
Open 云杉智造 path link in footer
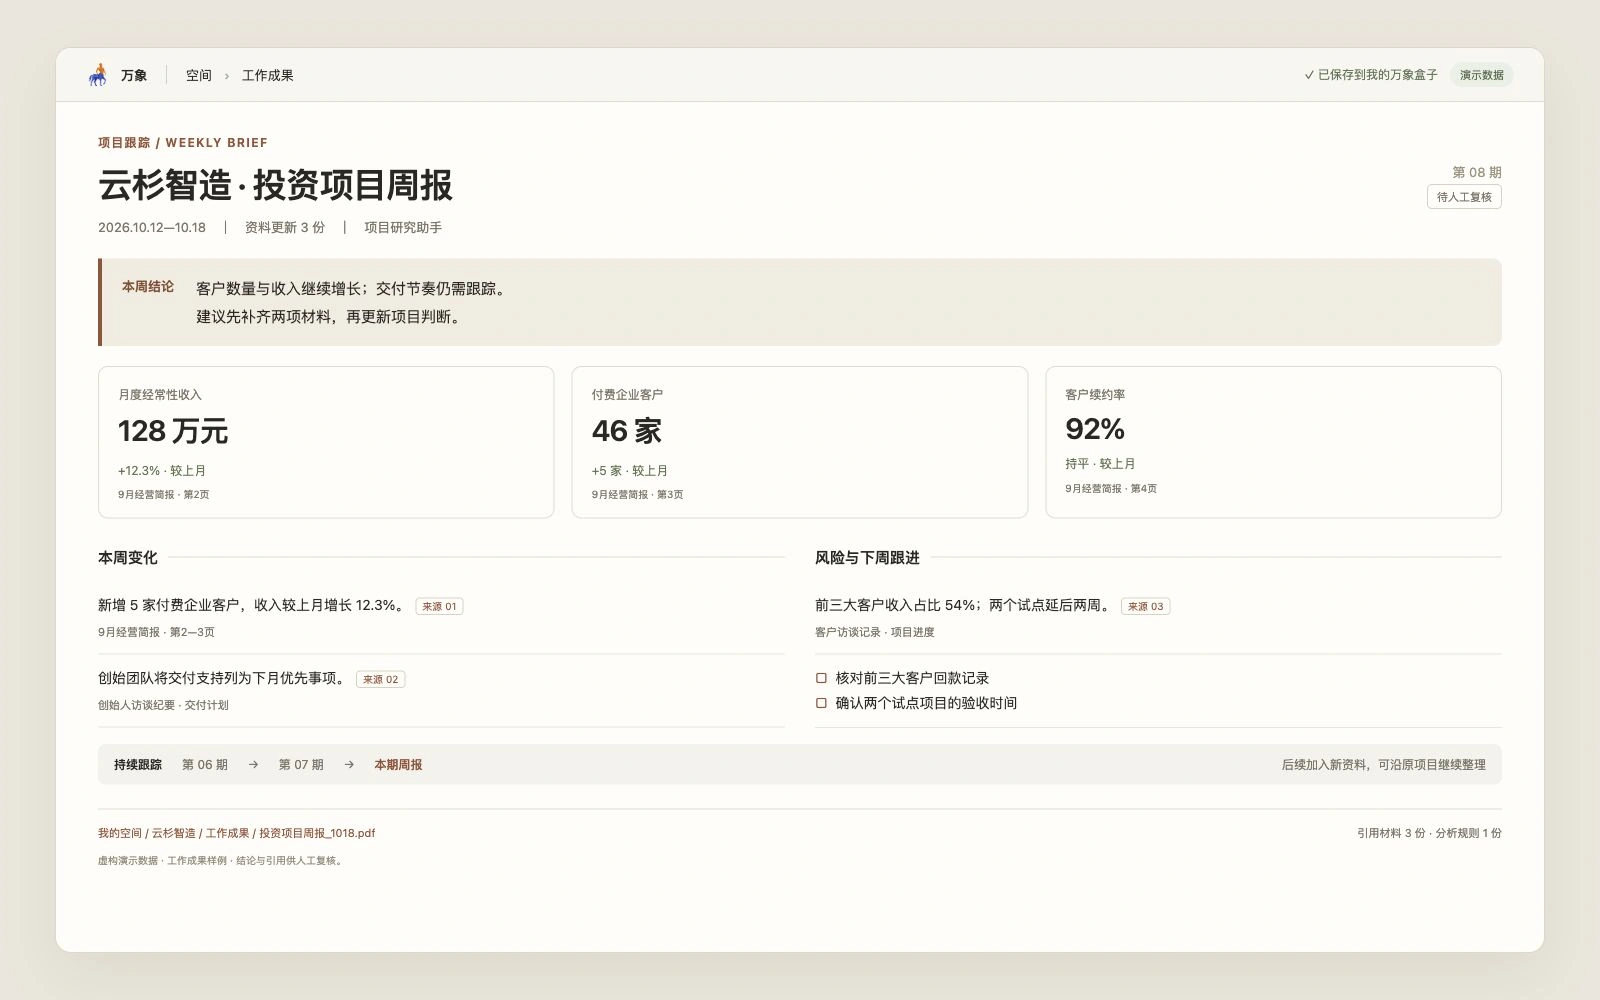click(174, 833)
